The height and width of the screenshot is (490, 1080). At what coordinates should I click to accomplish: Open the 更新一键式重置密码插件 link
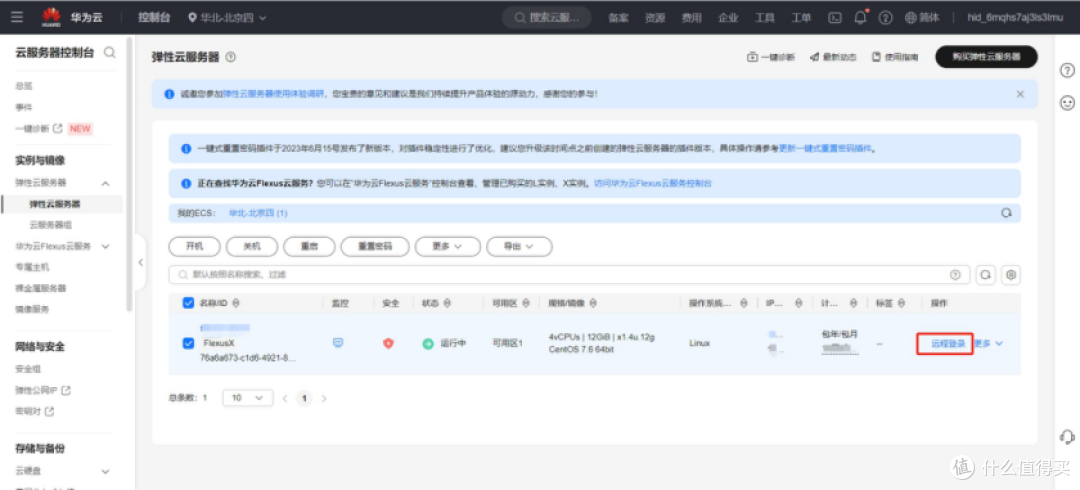click(x=825, y=148)
